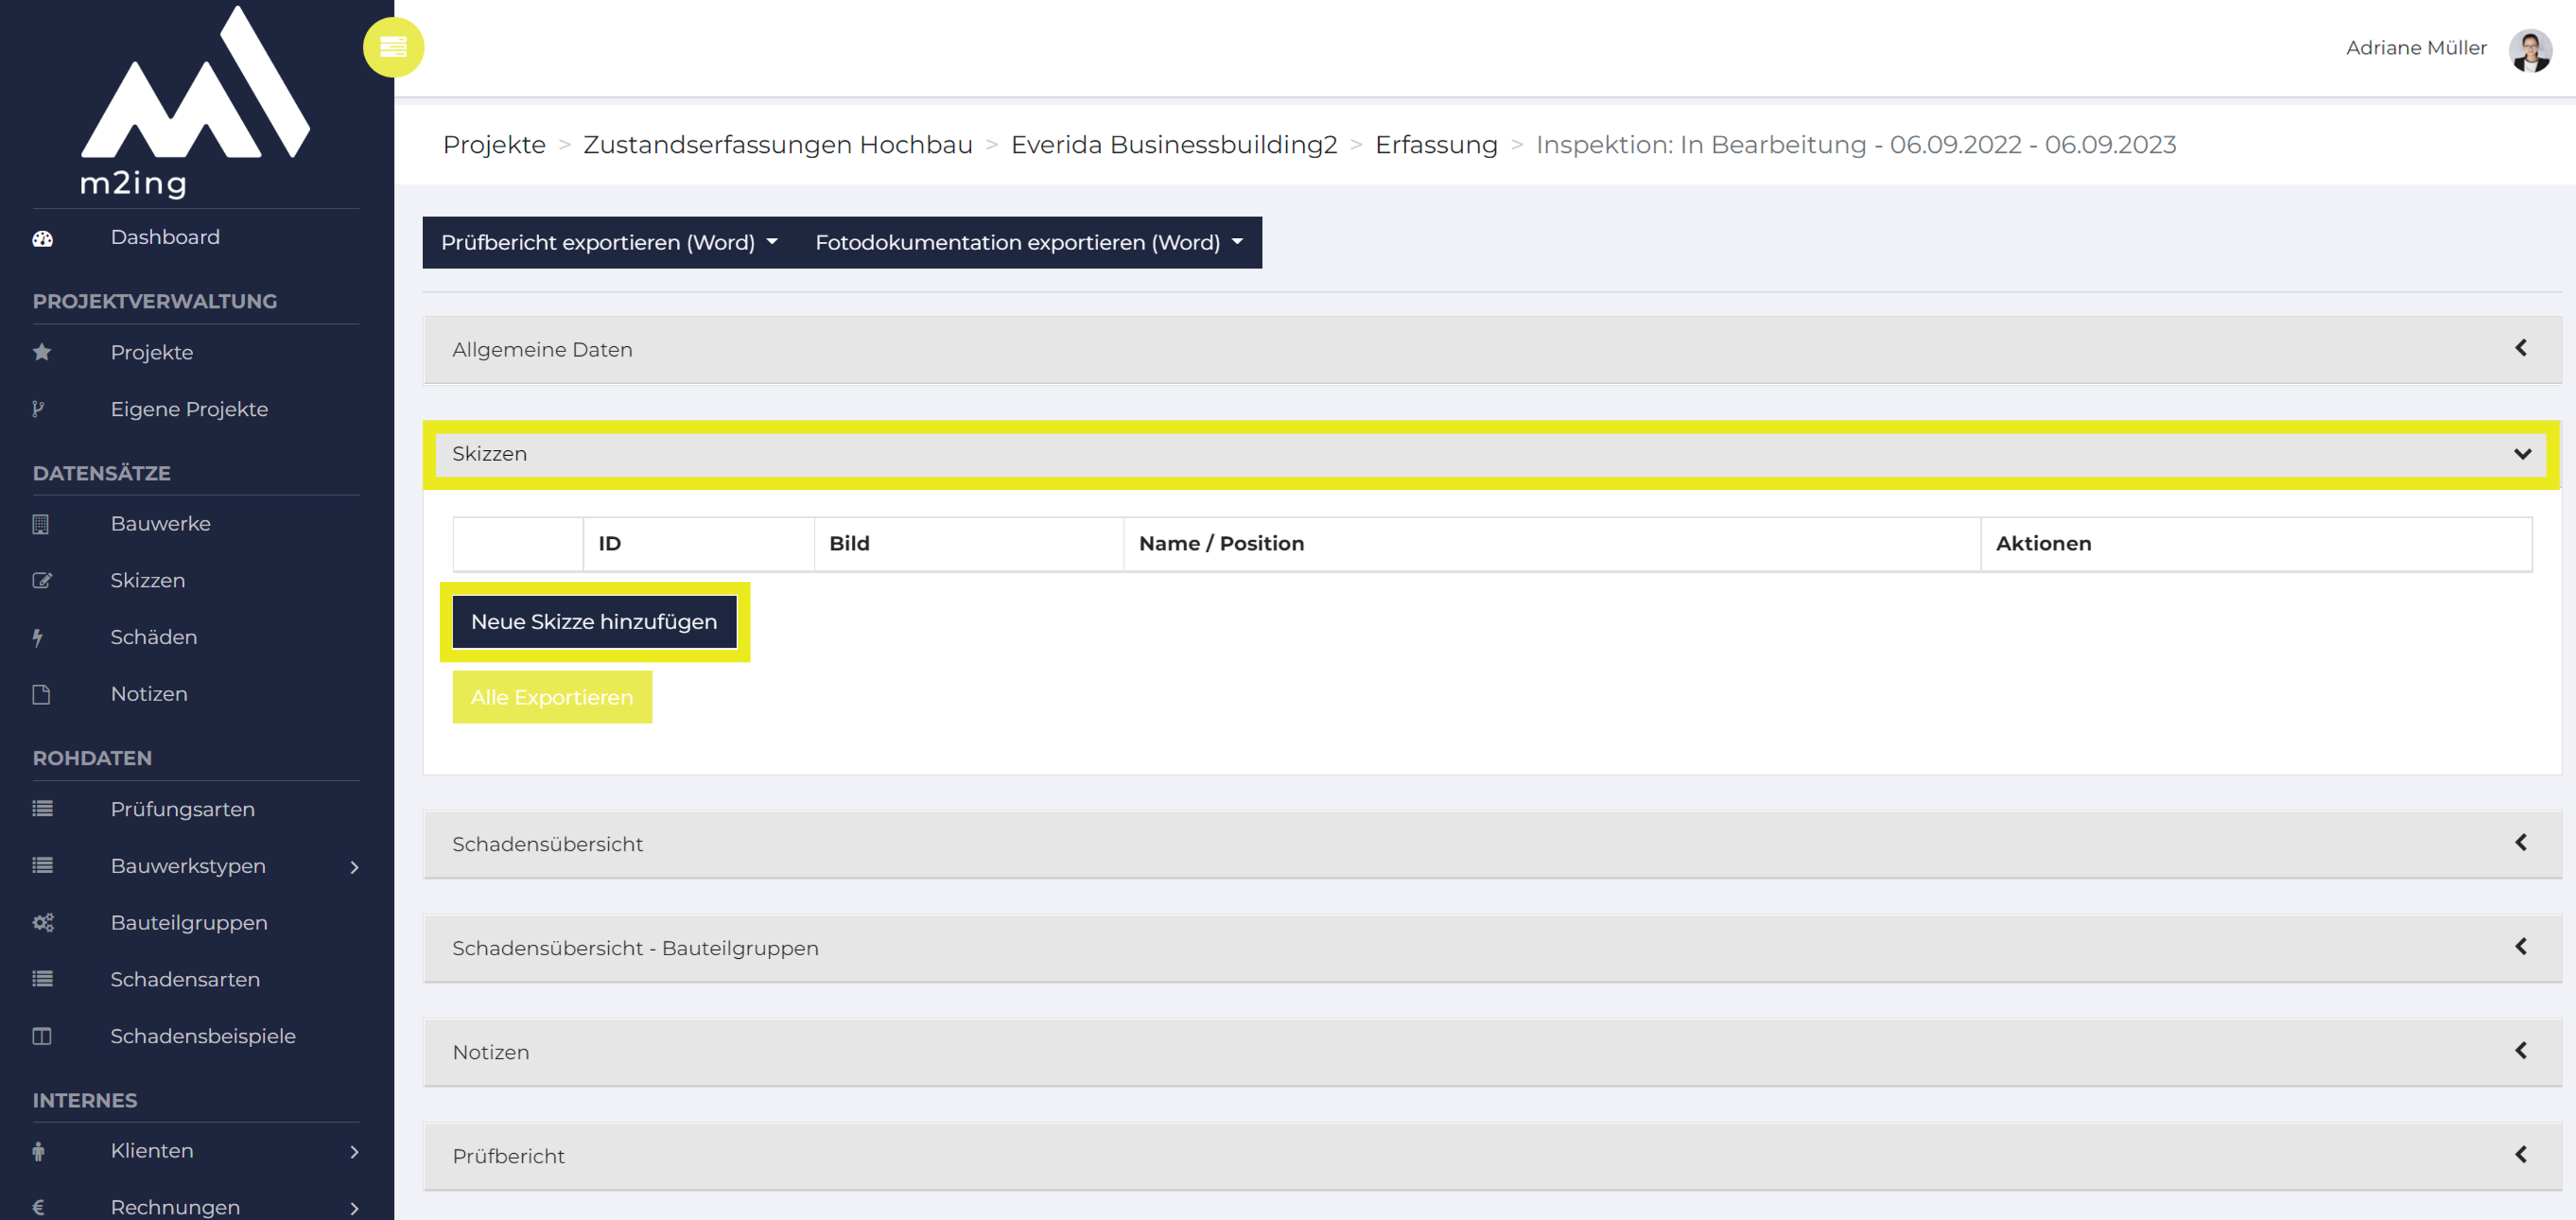2576x1220 pixels.
Task: Click the Dashboard gauge icon
Action: (x=42, y=238)
